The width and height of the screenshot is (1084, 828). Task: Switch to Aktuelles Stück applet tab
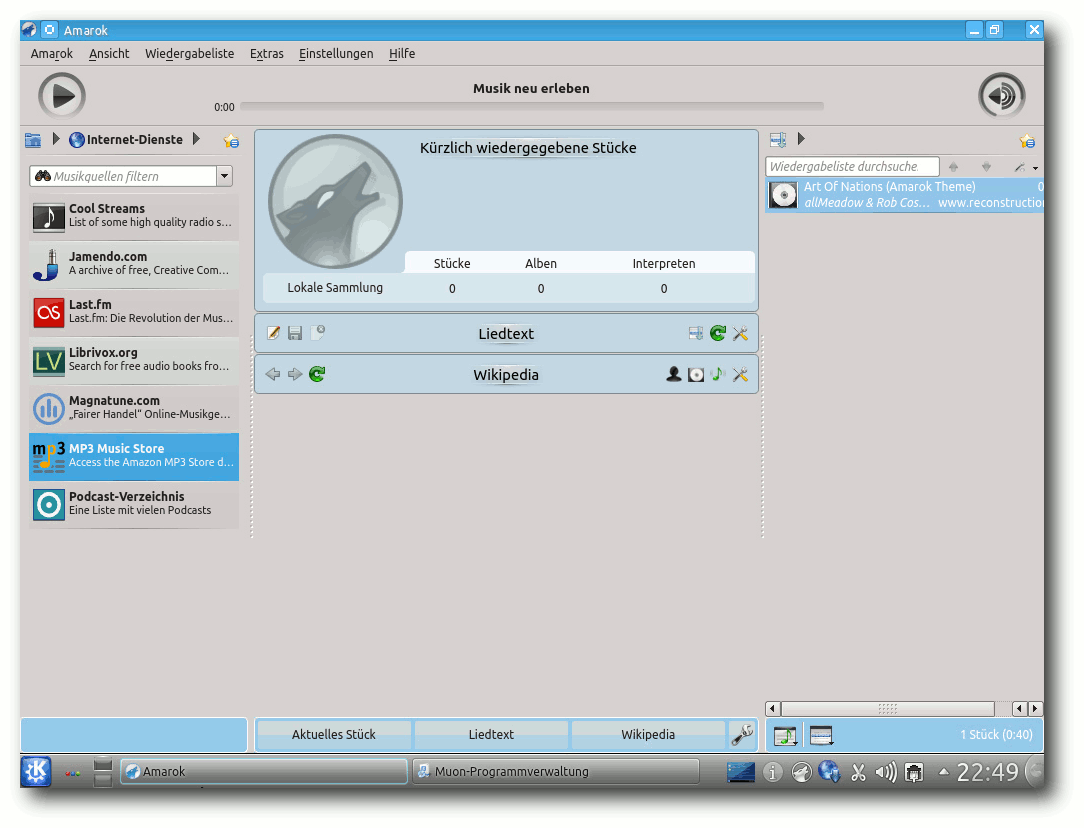click(x=334, y=734)
